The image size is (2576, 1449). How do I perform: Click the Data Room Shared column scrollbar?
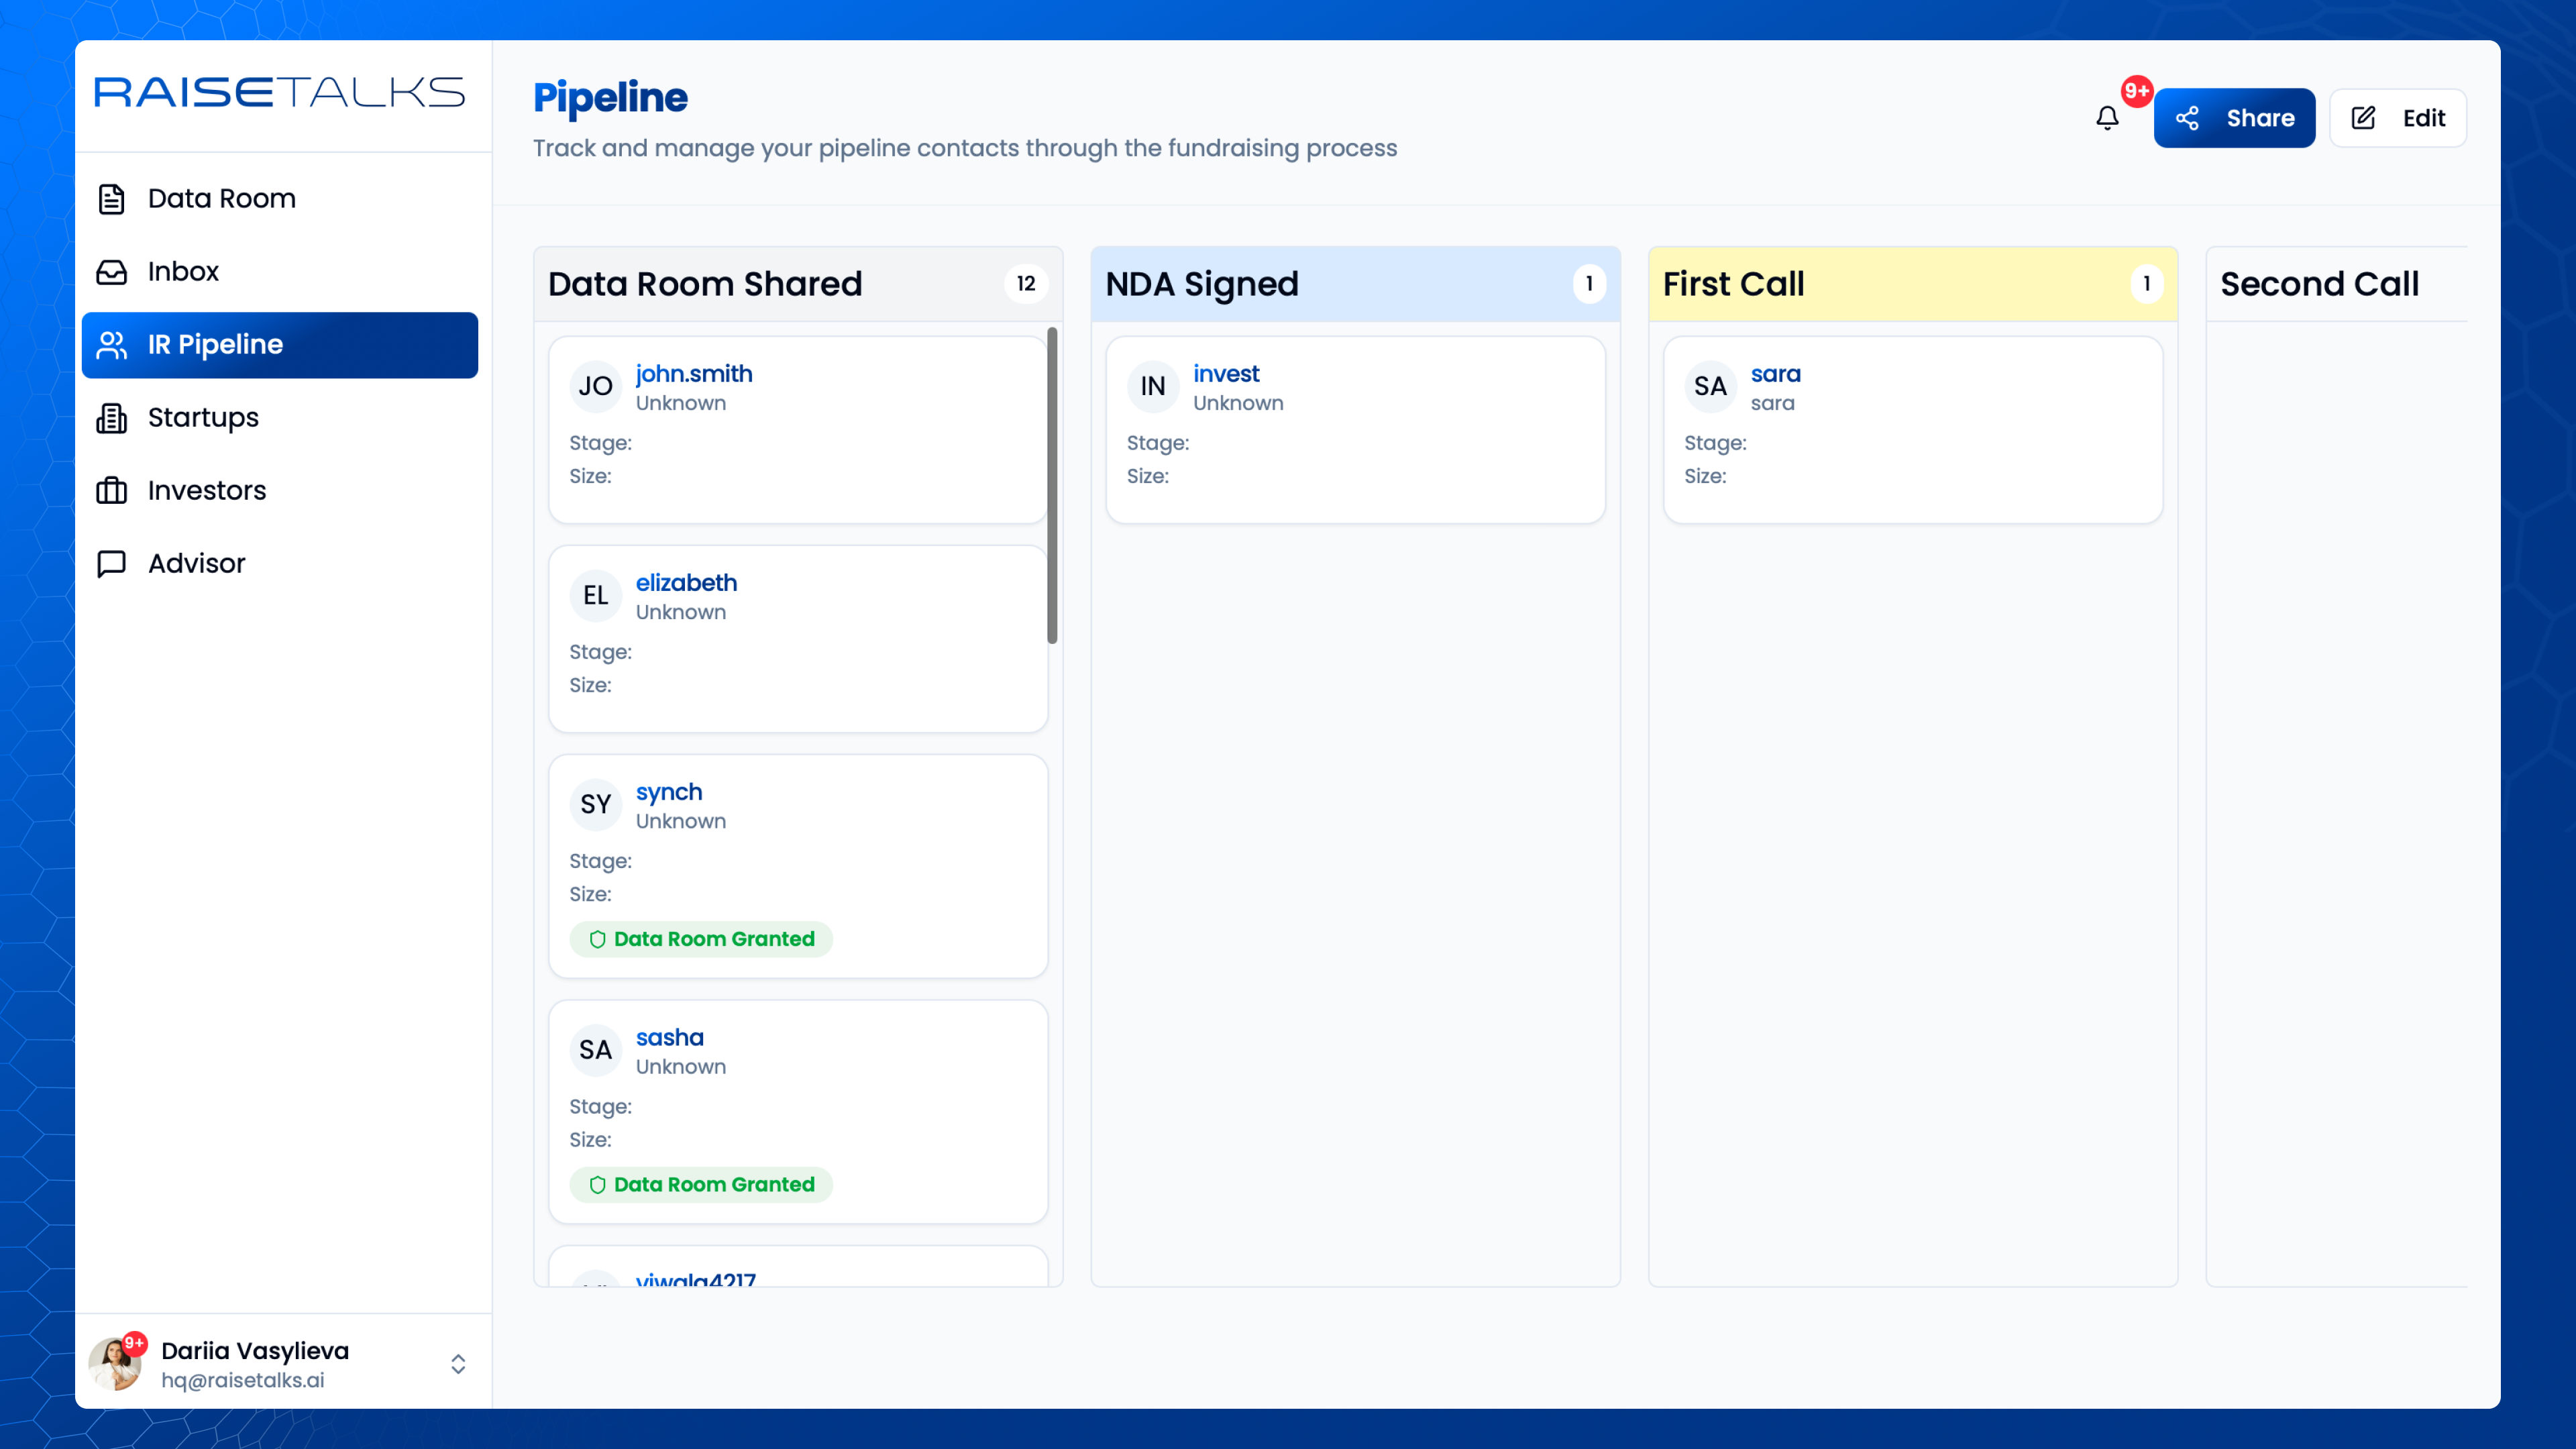[1052, 486]
